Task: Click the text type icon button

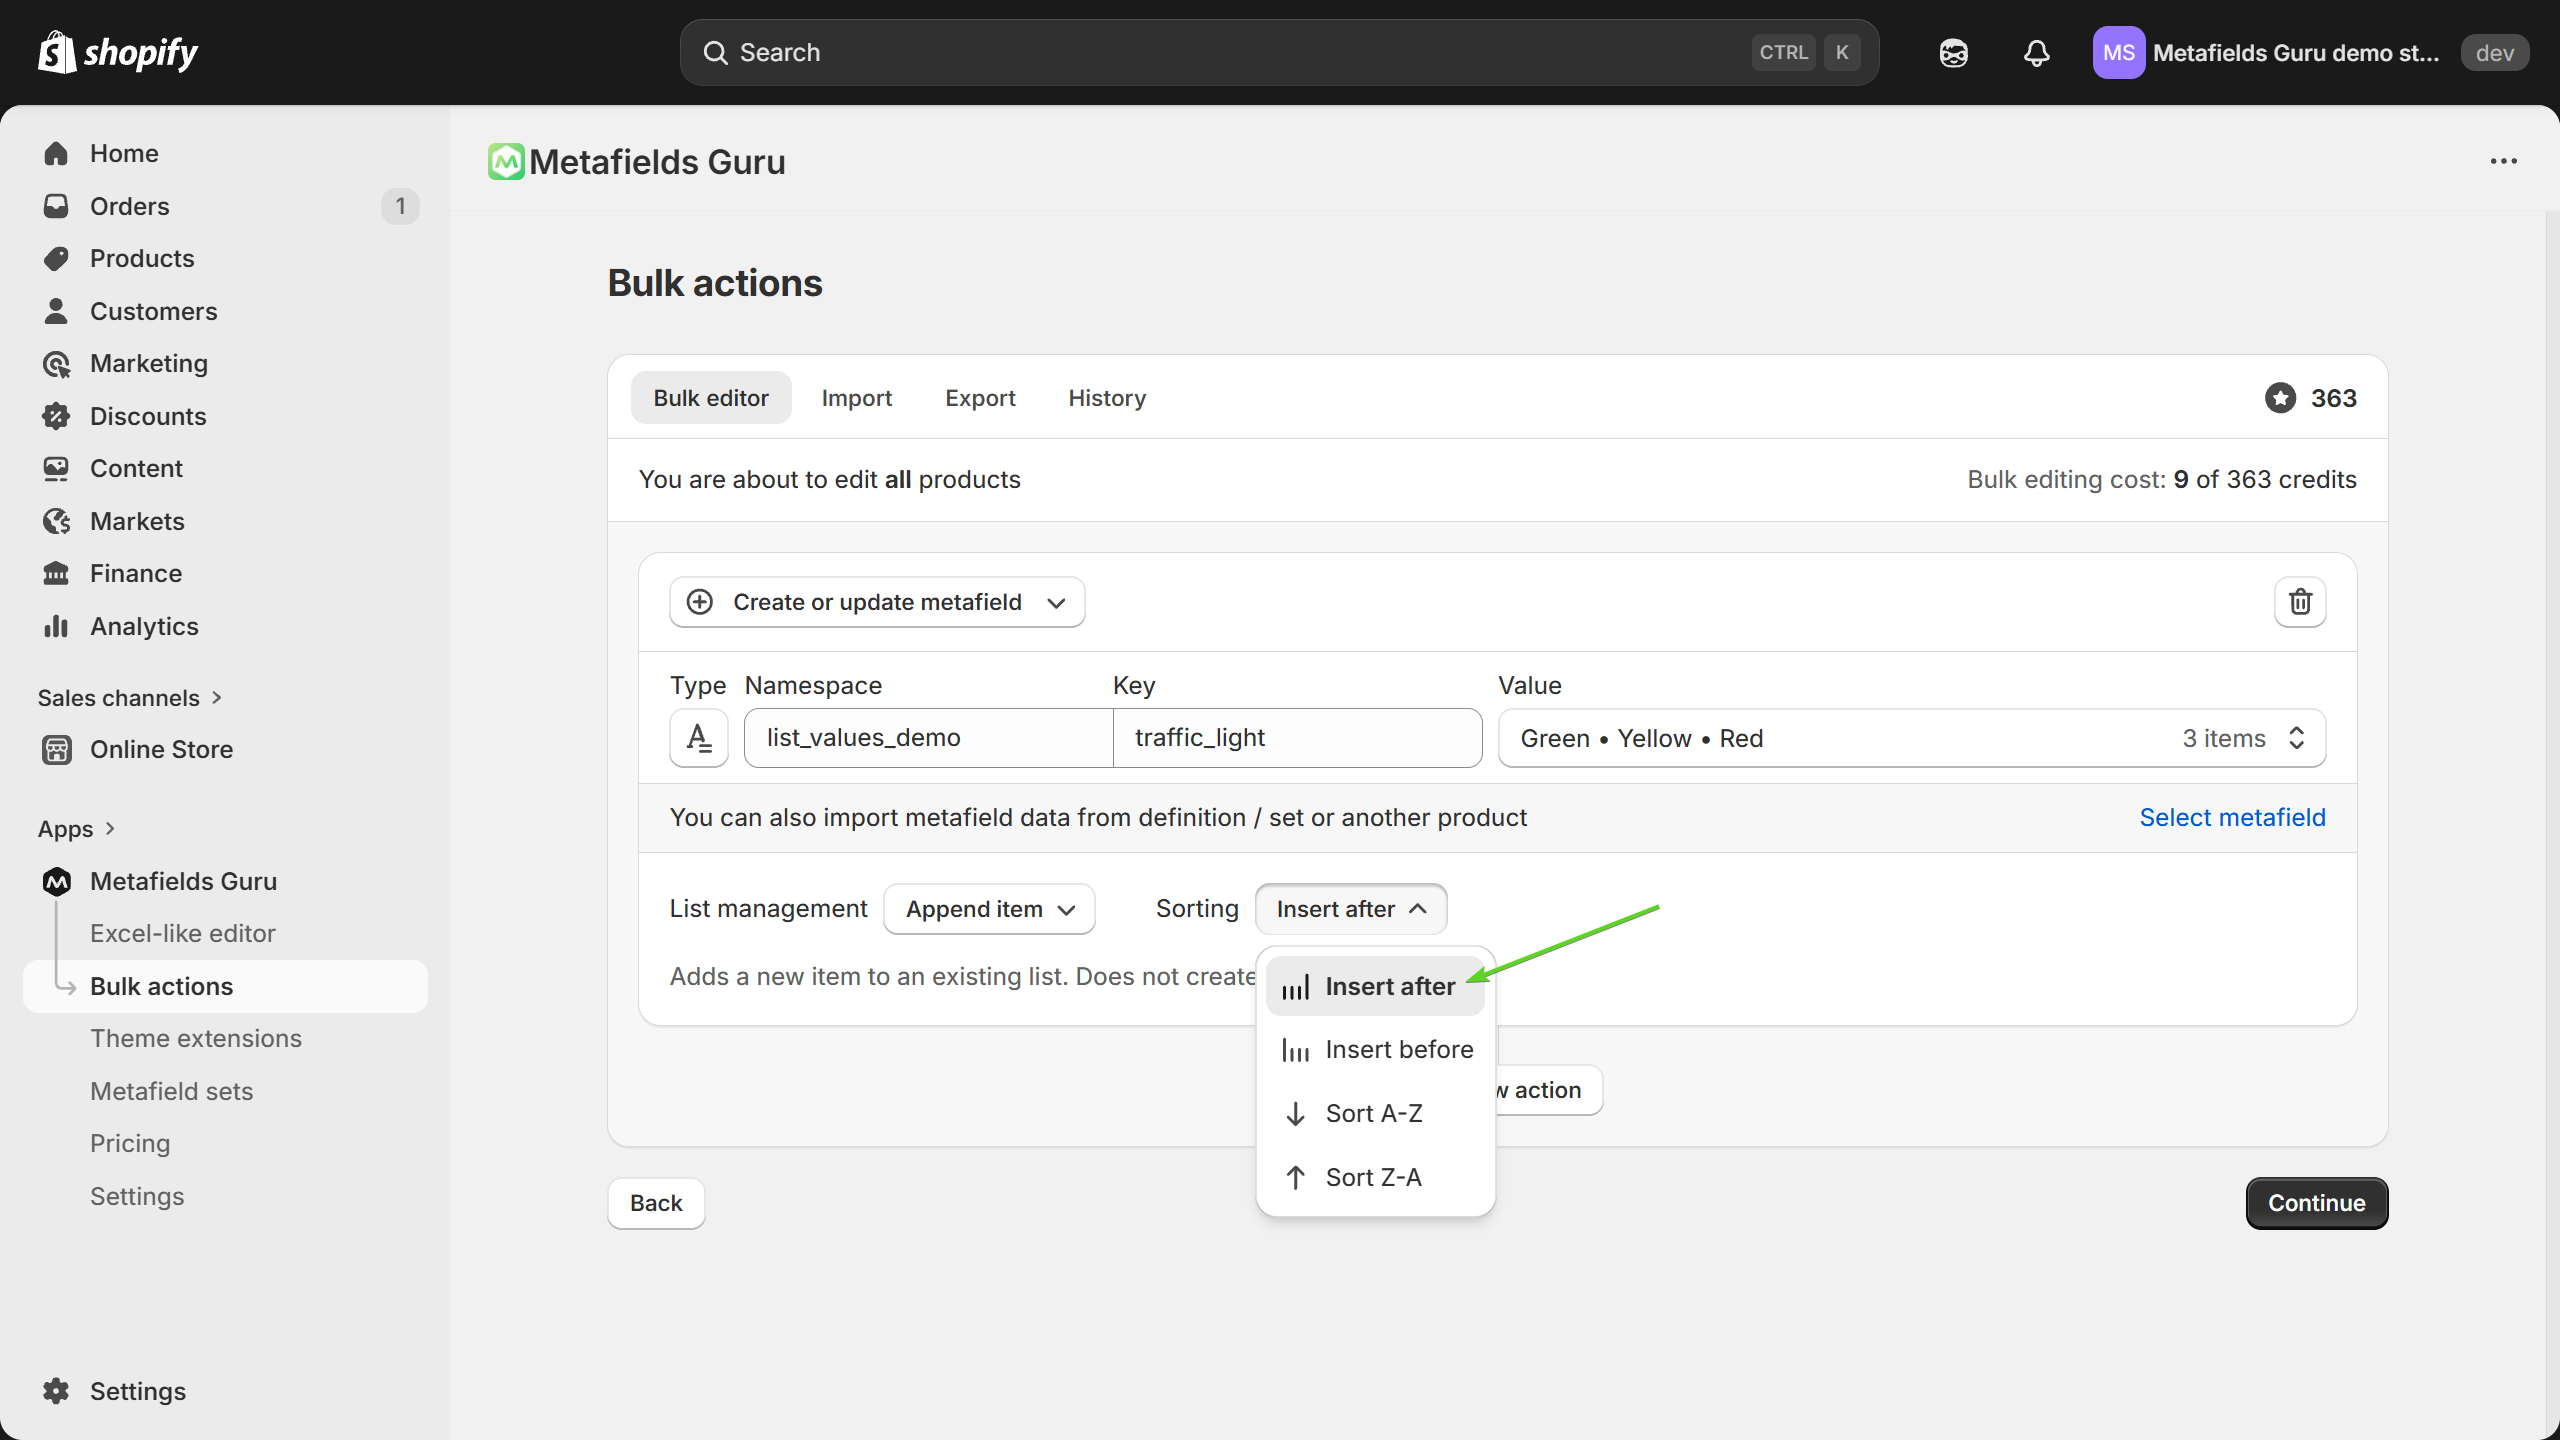Action: click(698, 738)
